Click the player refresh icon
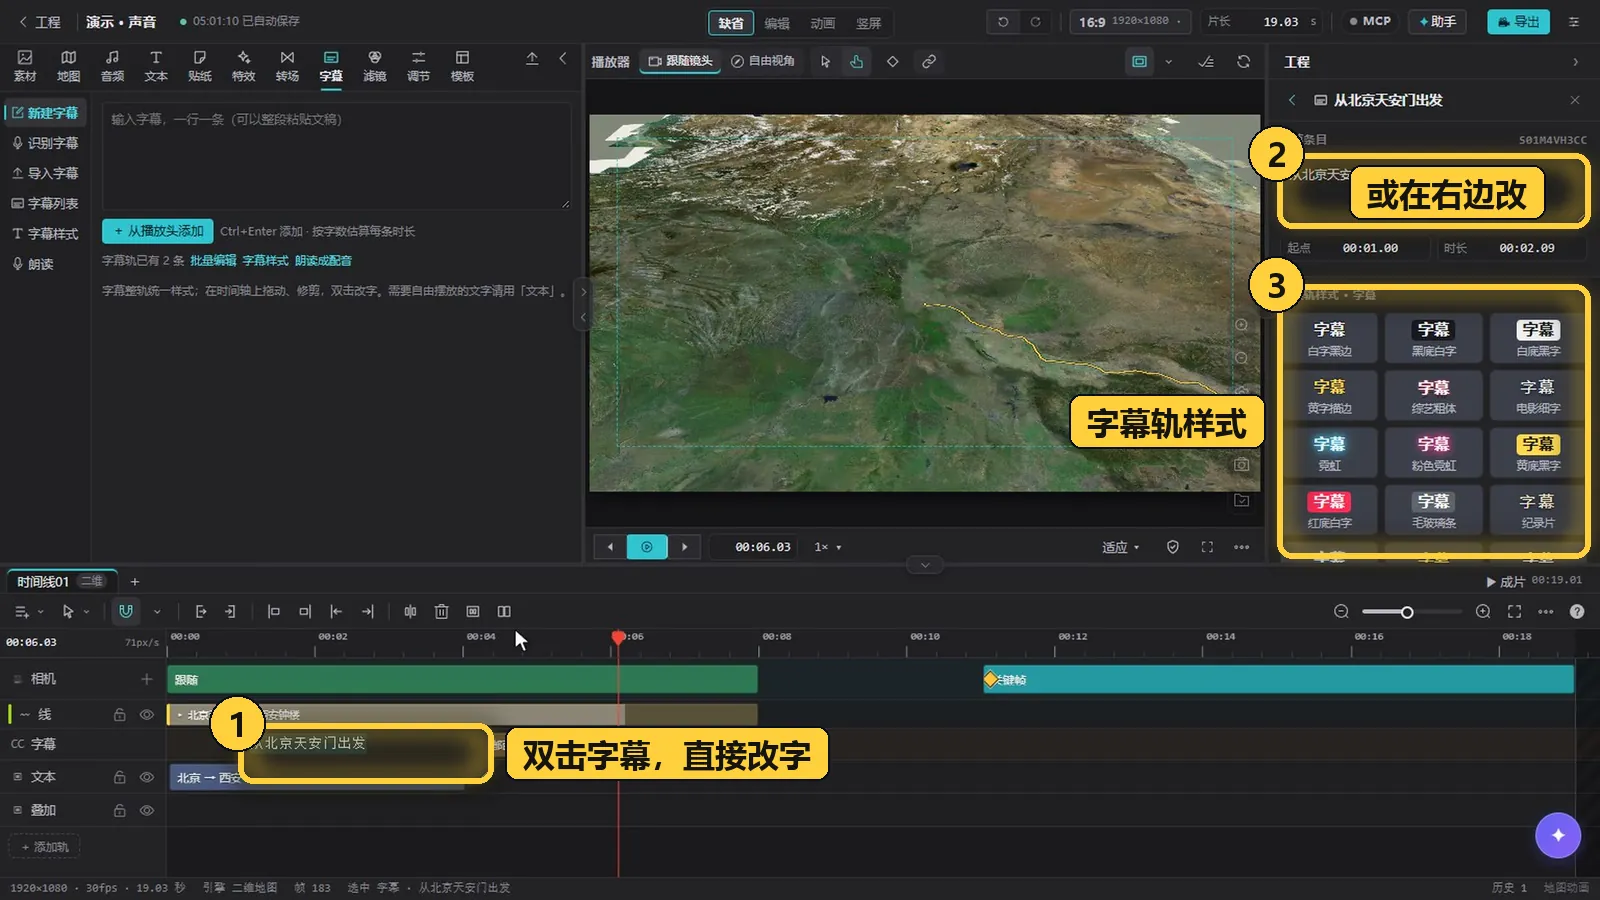 click(1243, 61)
